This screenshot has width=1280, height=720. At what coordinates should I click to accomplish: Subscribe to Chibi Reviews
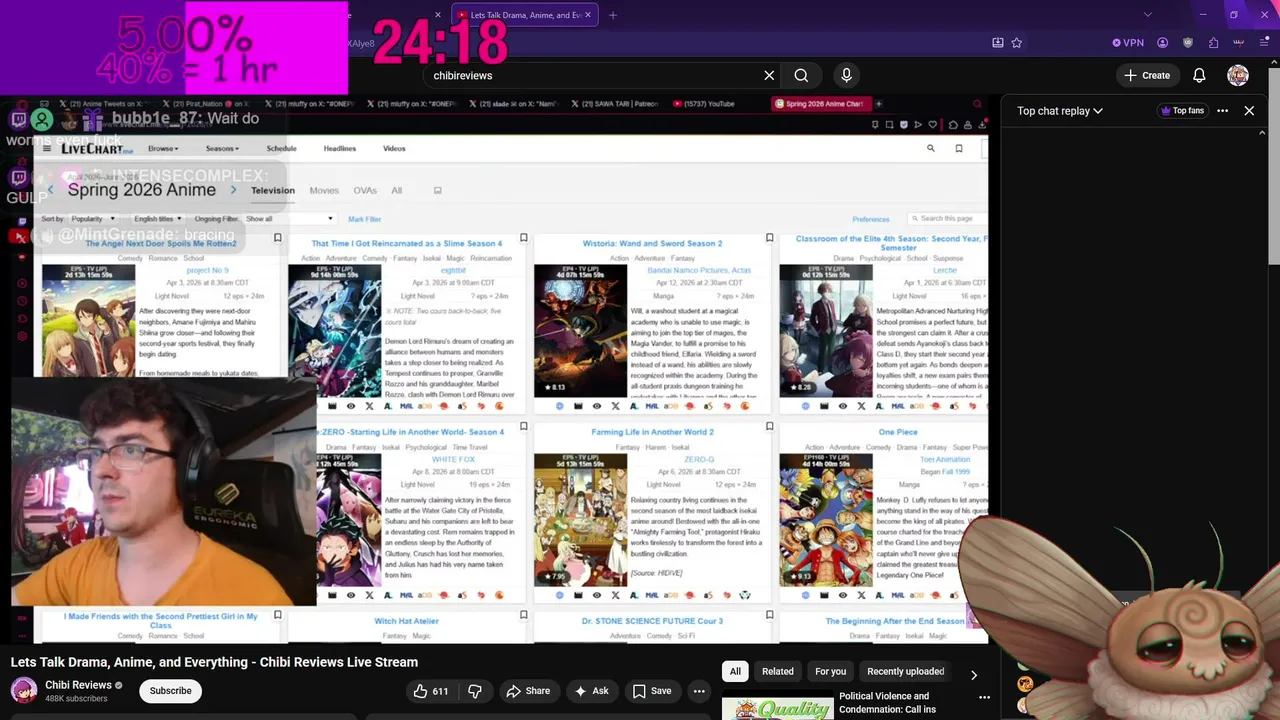tap(170, 691)
